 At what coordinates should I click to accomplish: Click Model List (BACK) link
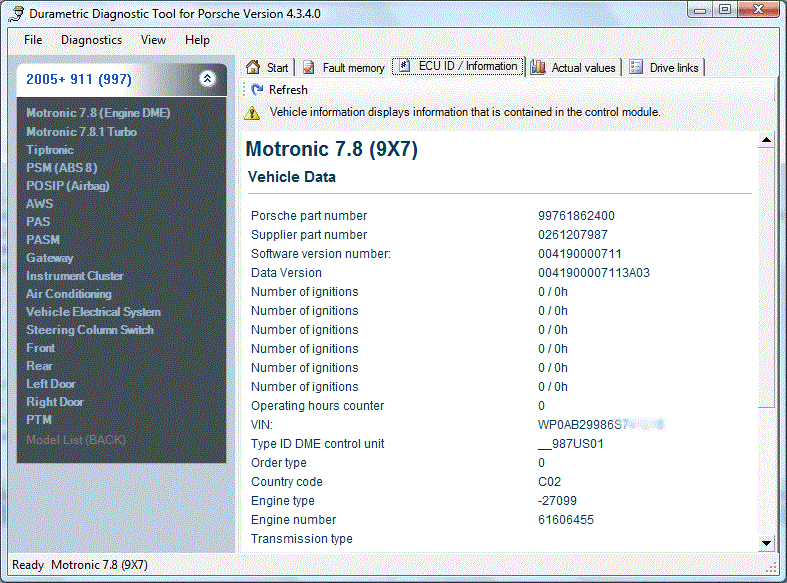(76, 440)
